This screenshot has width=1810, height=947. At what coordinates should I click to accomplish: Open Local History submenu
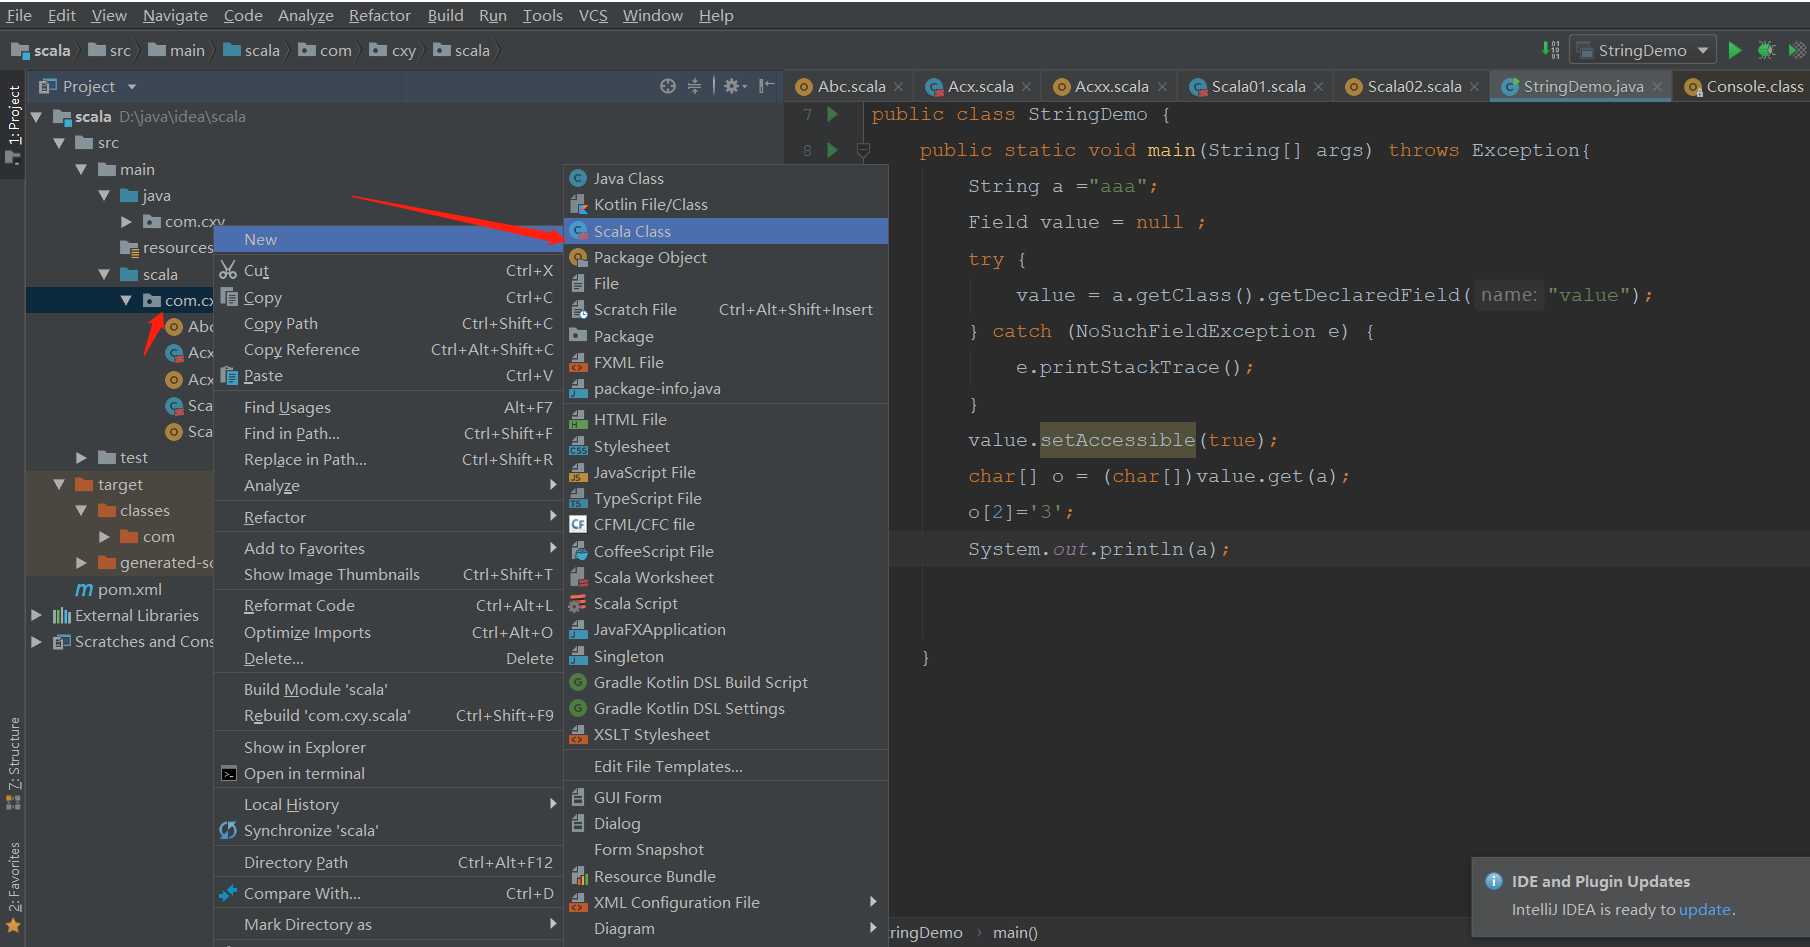(x=388, y=804)
